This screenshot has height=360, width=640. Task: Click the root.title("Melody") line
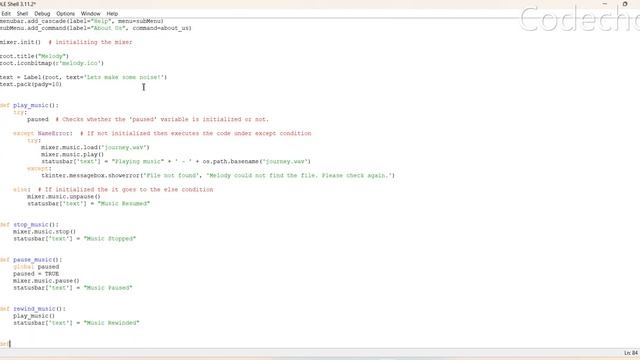(34, 56)
